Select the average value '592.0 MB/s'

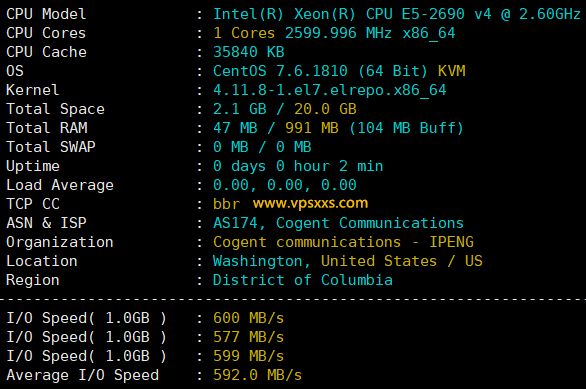[257, 375]
